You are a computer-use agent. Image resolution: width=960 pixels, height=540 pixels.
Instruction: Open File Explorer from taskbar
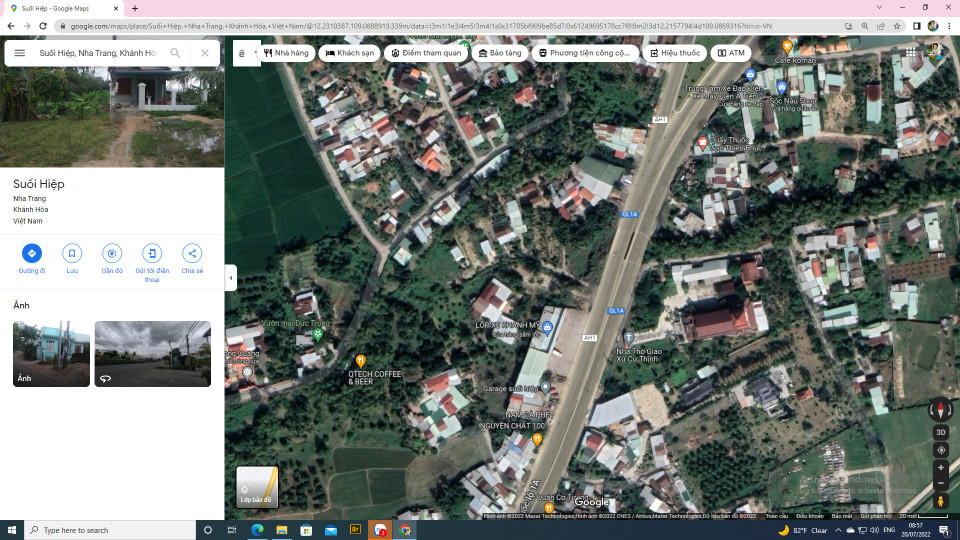[282, 530]
